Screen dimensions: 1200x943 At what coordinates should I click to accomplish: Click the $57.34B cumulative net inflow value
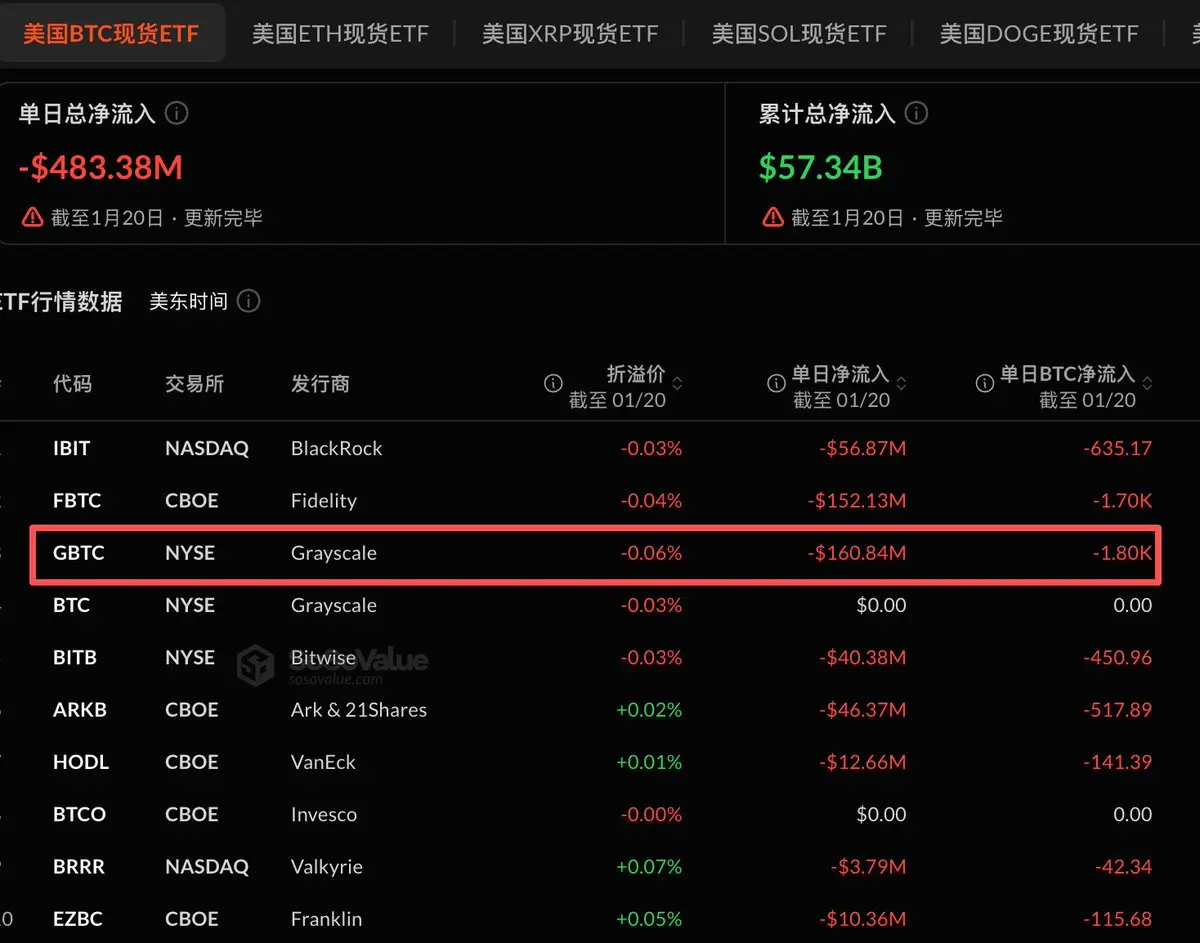pos(820,167)
